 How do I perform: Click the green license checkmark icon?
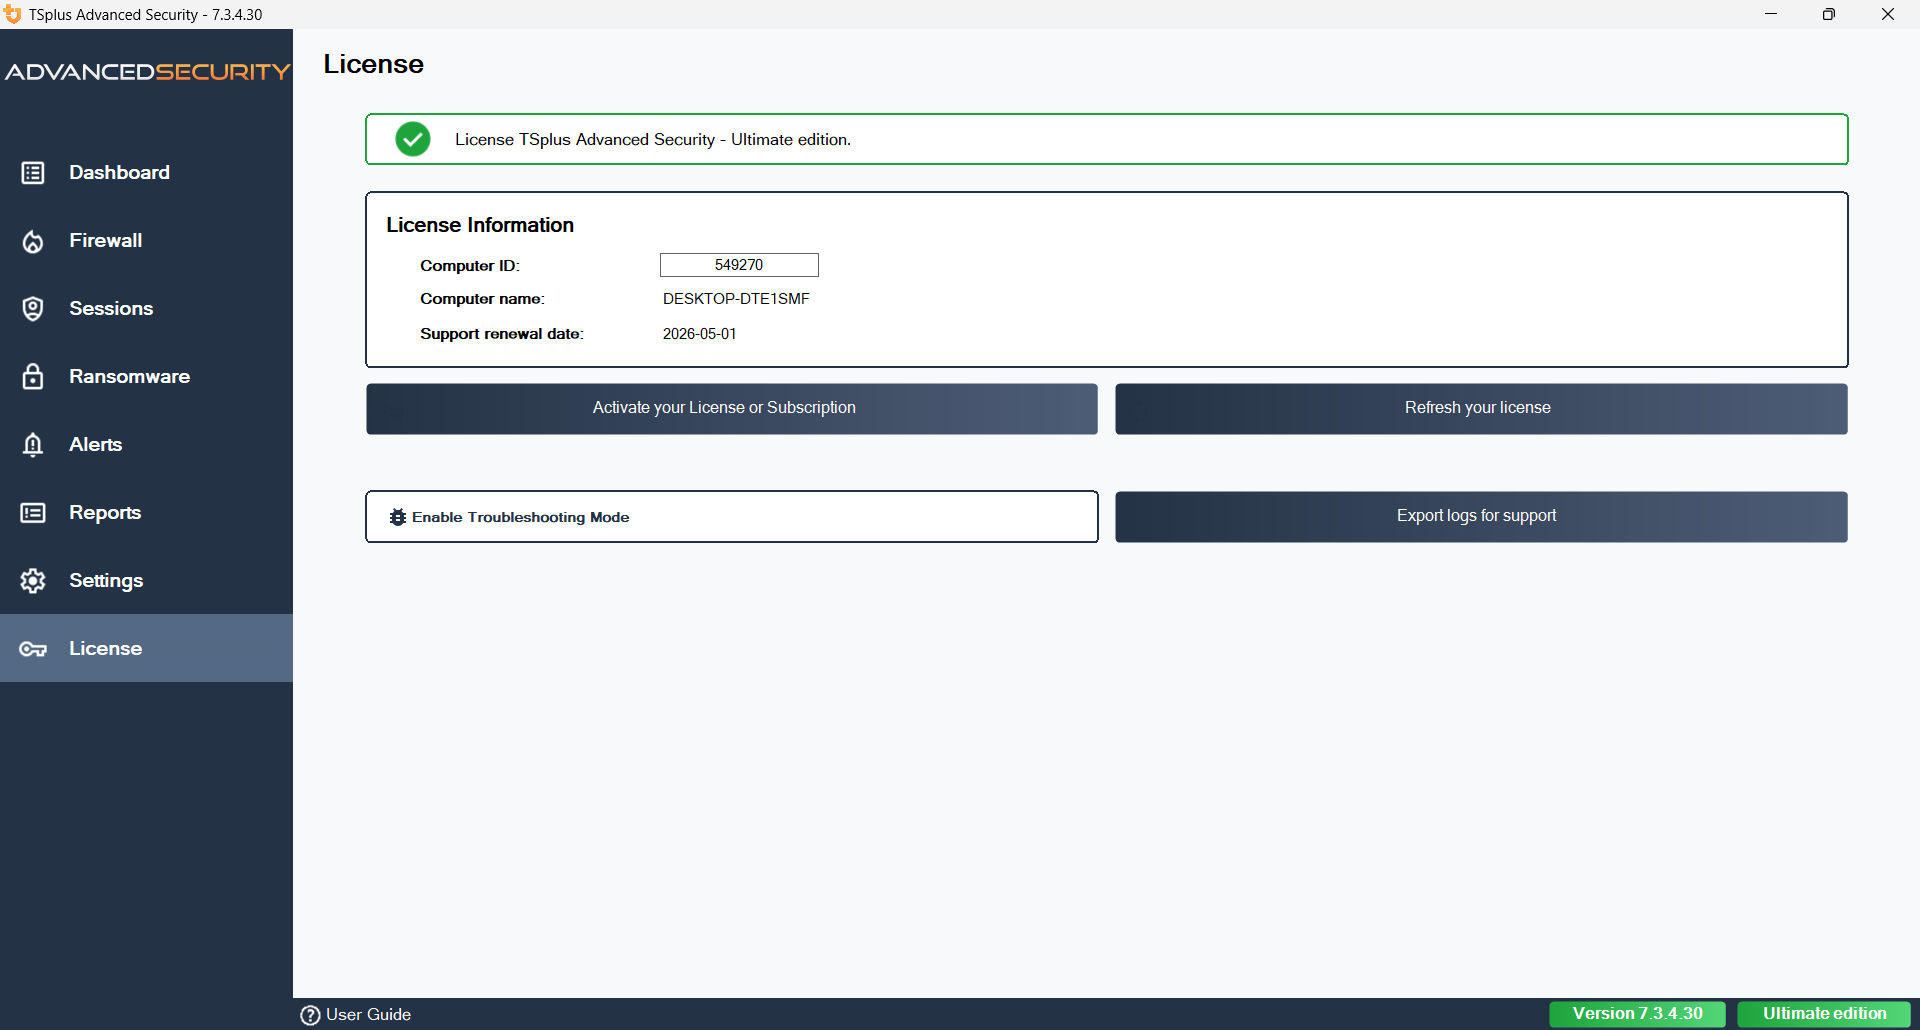pos(413,139)
